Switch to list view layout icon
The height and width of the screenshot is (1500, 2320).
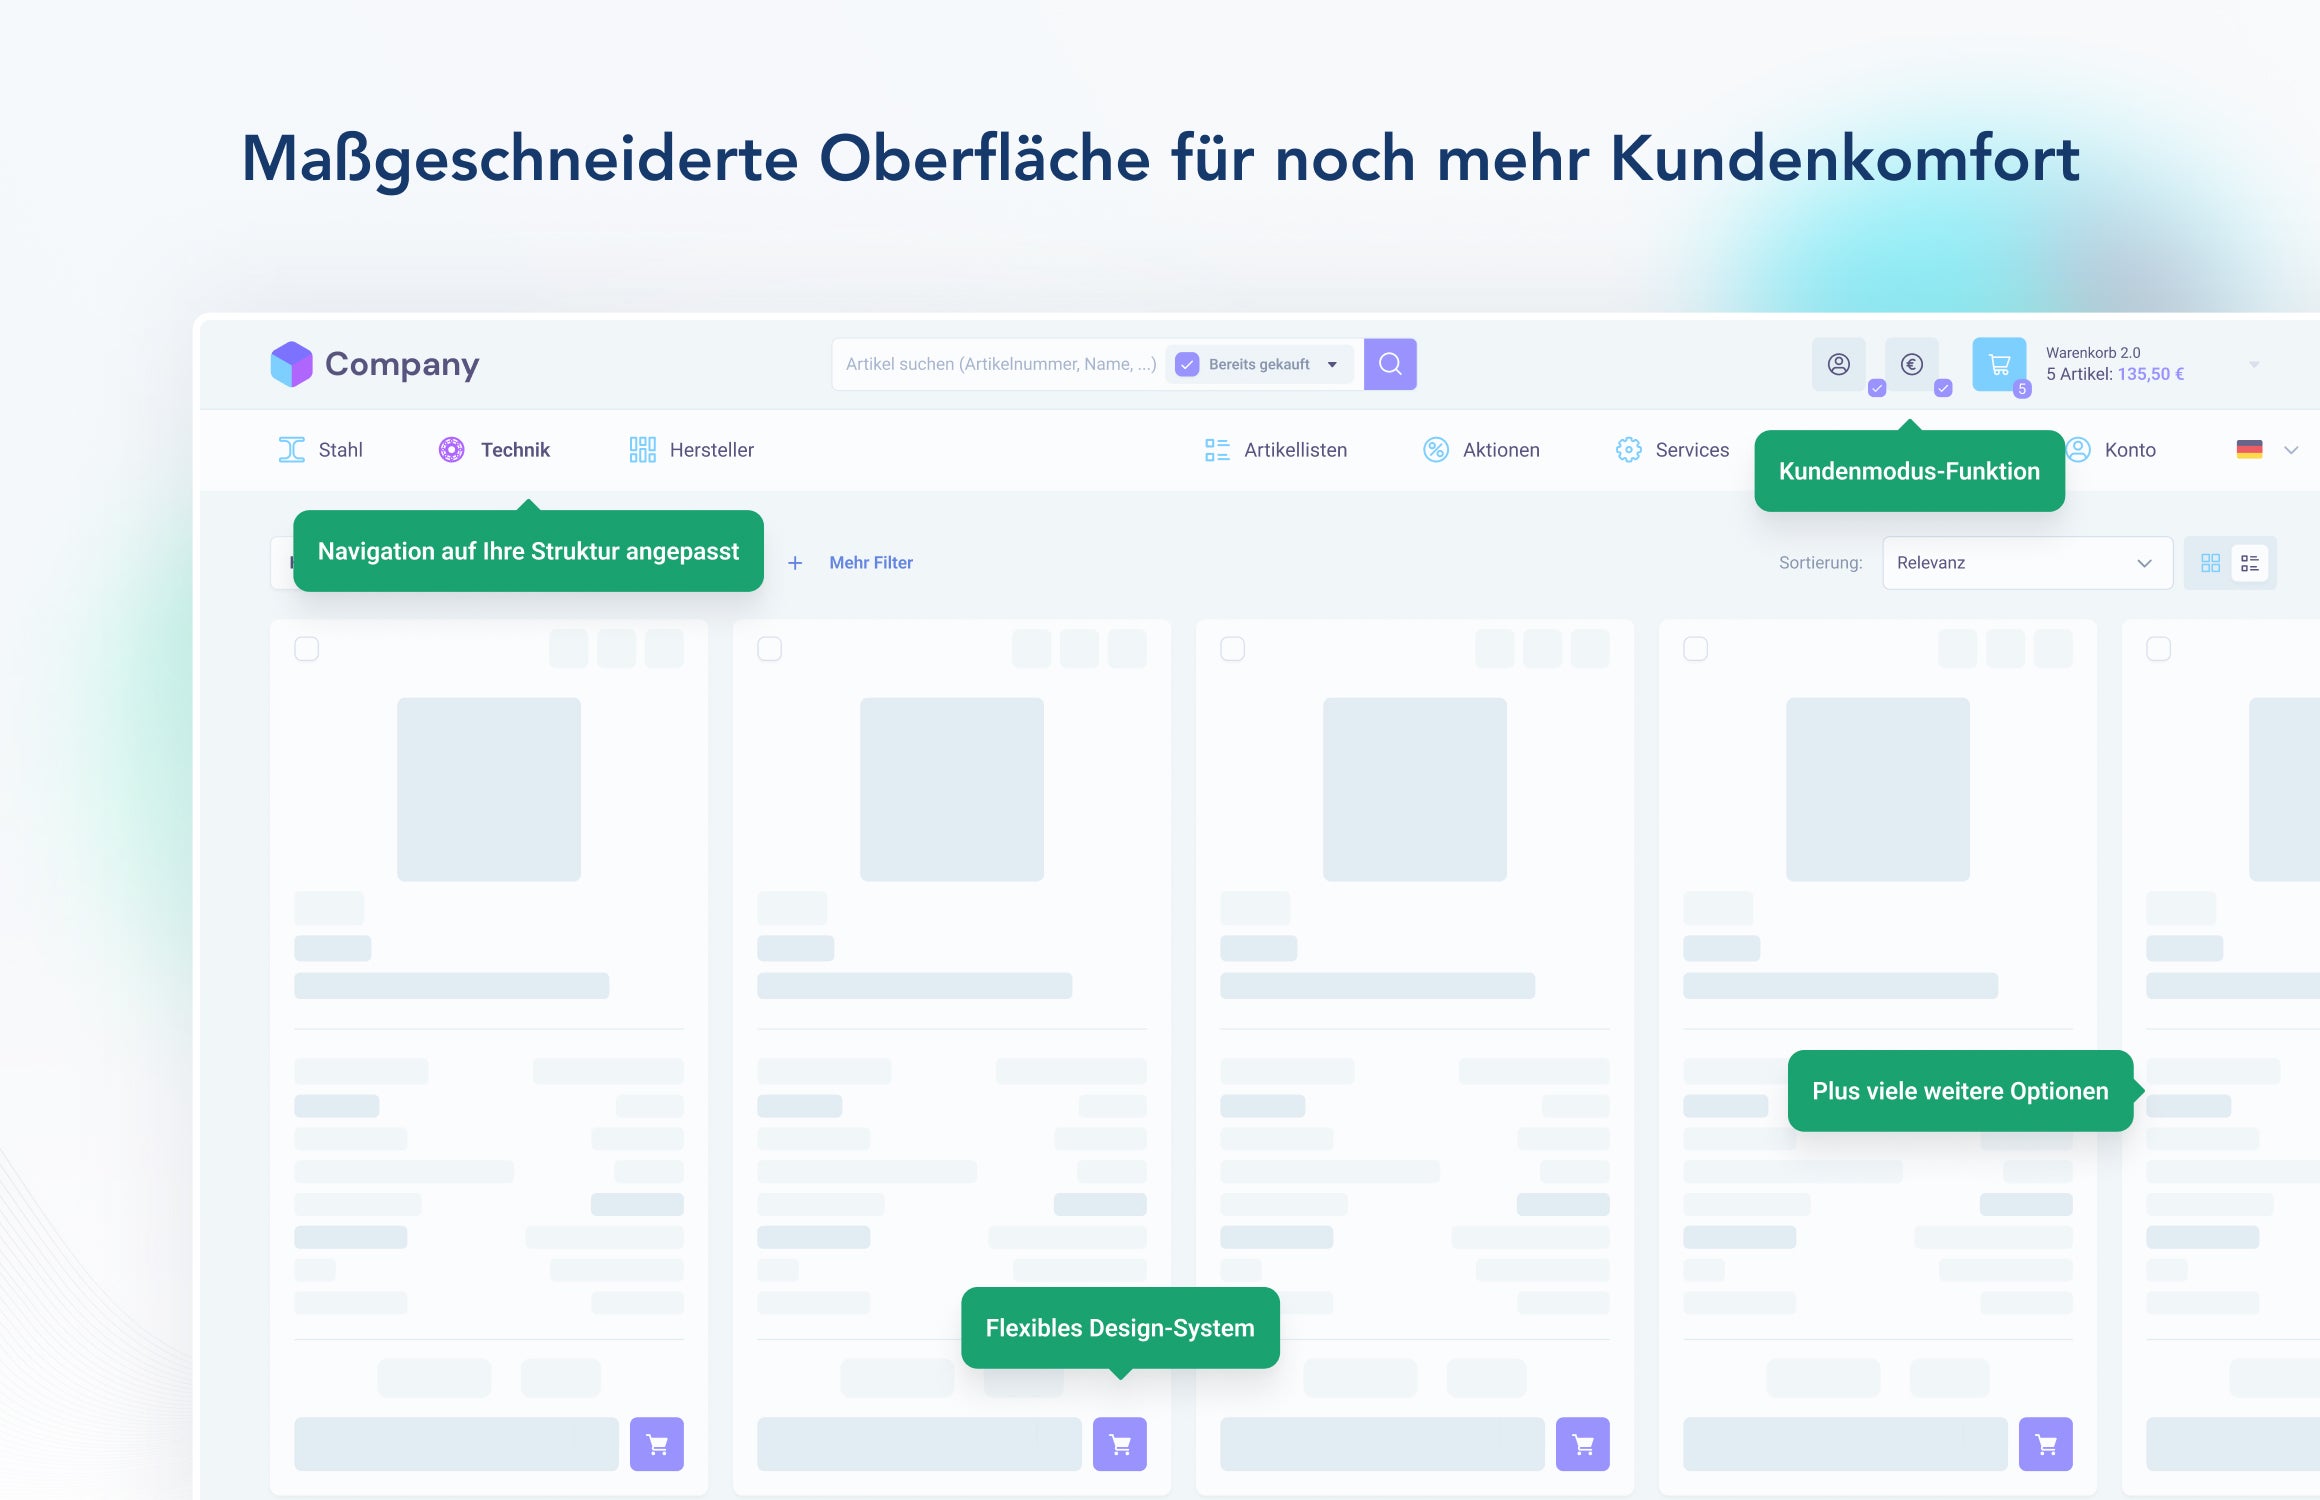pos(2250,563)
